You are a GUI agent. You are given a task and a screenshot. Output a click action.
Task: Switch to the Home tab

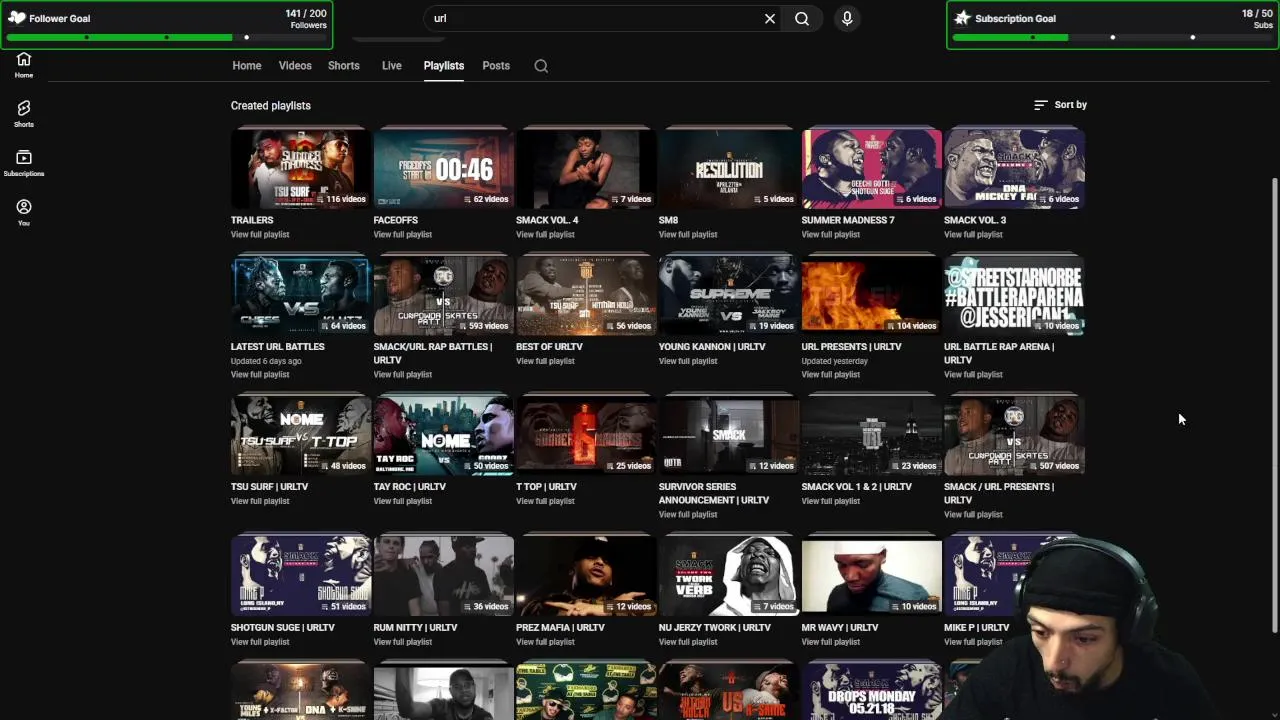pos(247,66)
